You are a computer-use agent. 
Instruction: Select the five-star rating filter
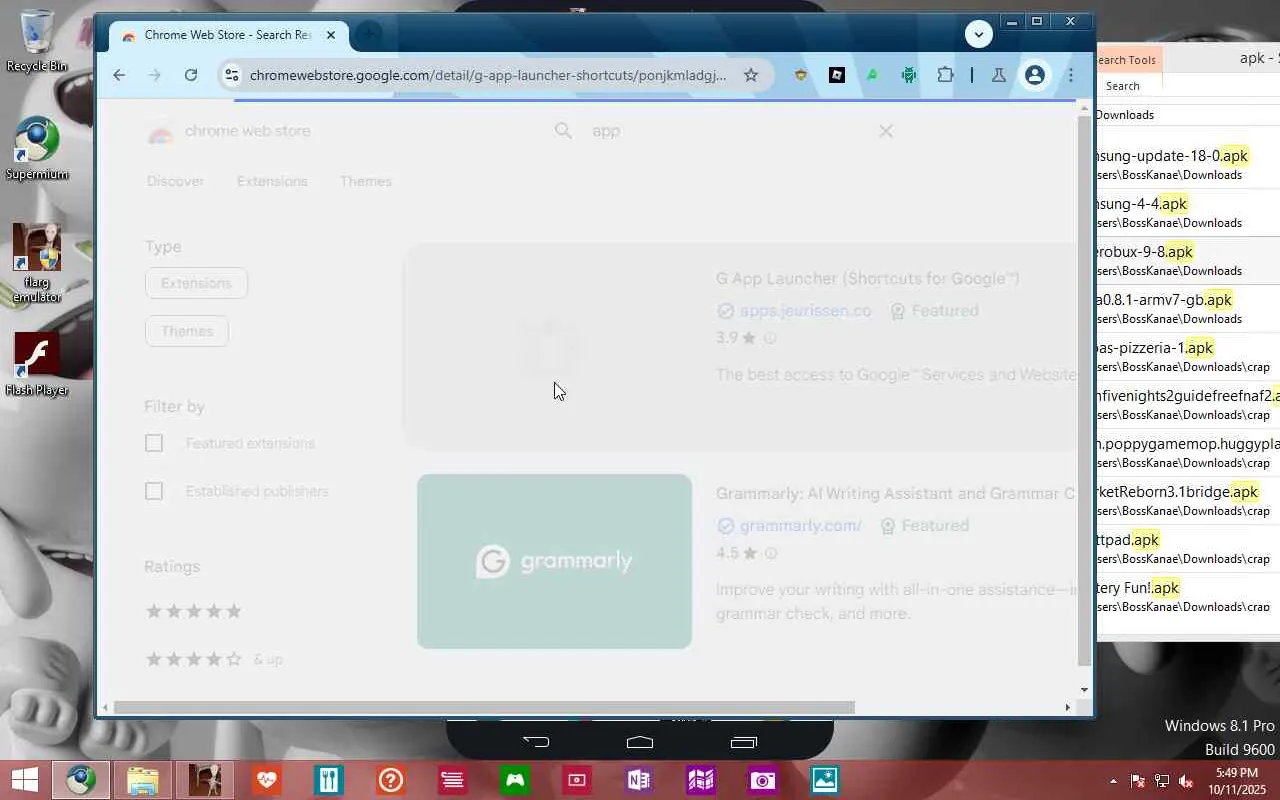[x=194, y=611]
